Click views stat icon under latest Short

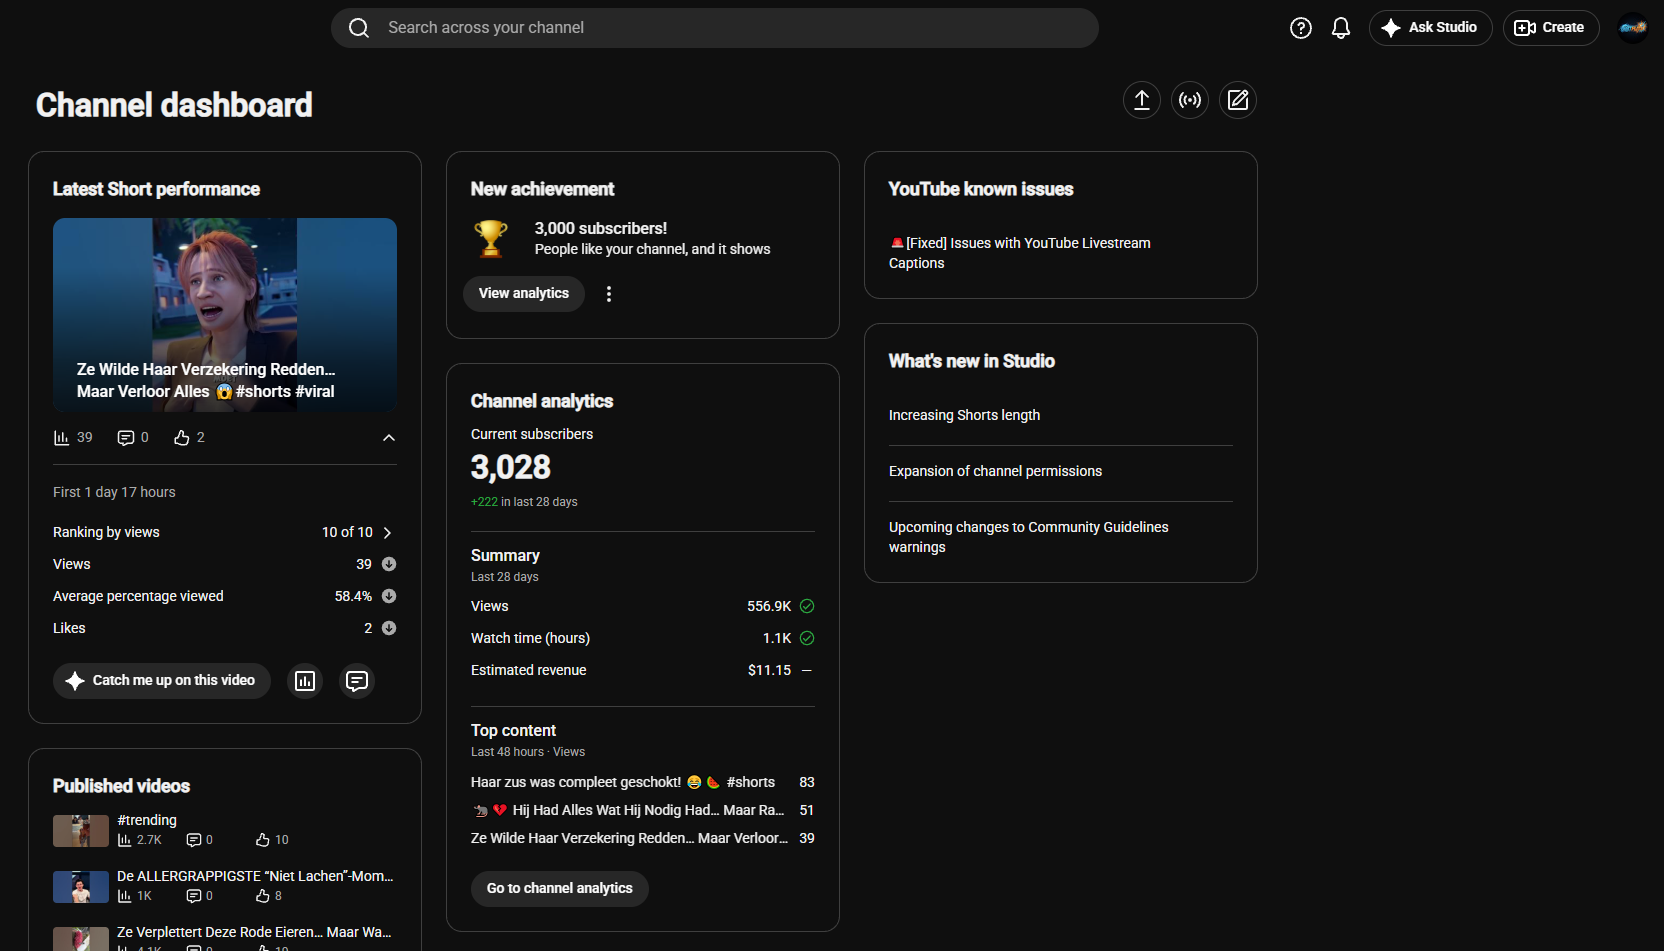point(62,438)
